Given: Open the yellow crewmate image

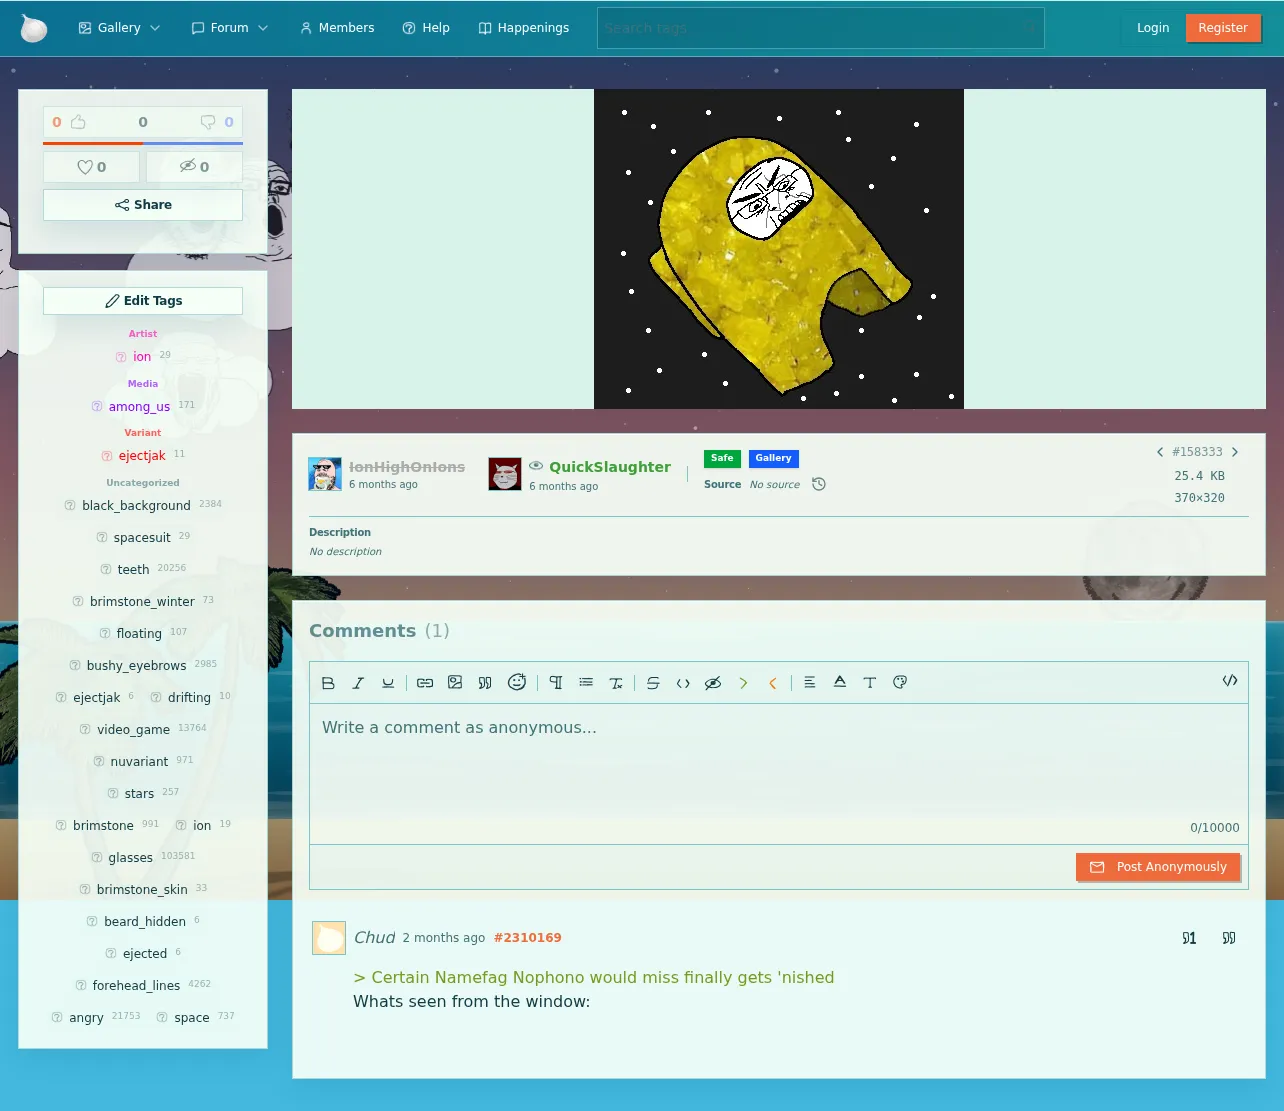Looking at the screenshot, I should click(779, 249).
